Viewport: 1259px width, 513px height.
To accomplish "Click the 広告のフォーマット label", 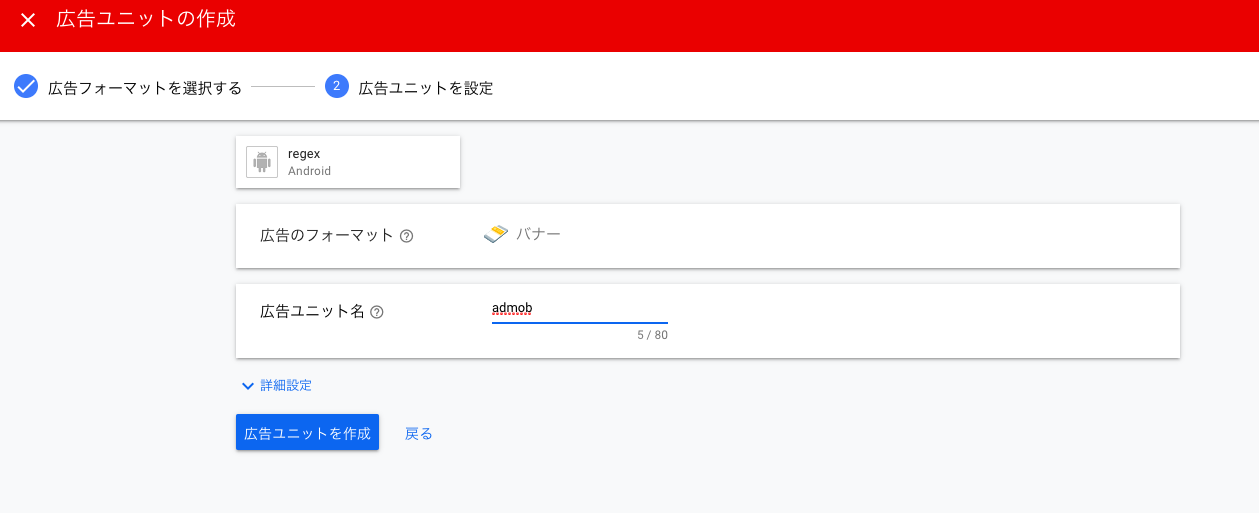I will 327,236.
